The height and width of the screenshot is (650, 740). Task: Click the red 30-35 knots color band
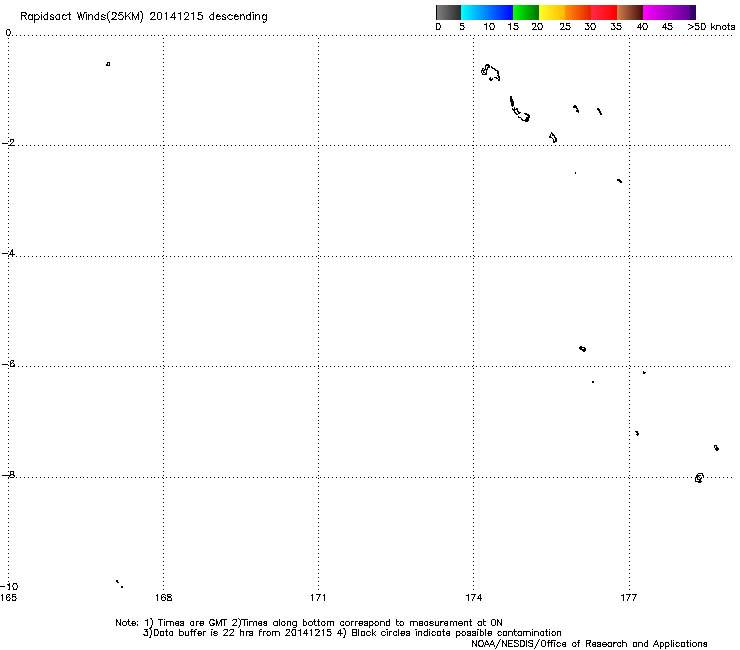tap(604, 12)
